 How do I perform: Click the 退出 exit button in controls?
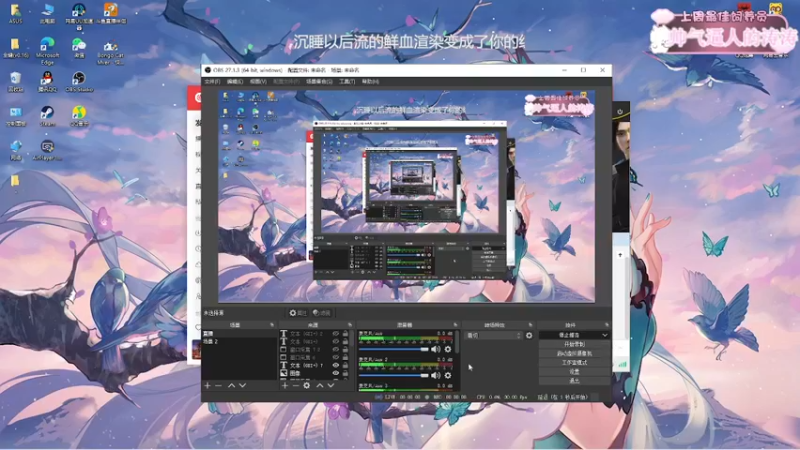coord(574,381)
